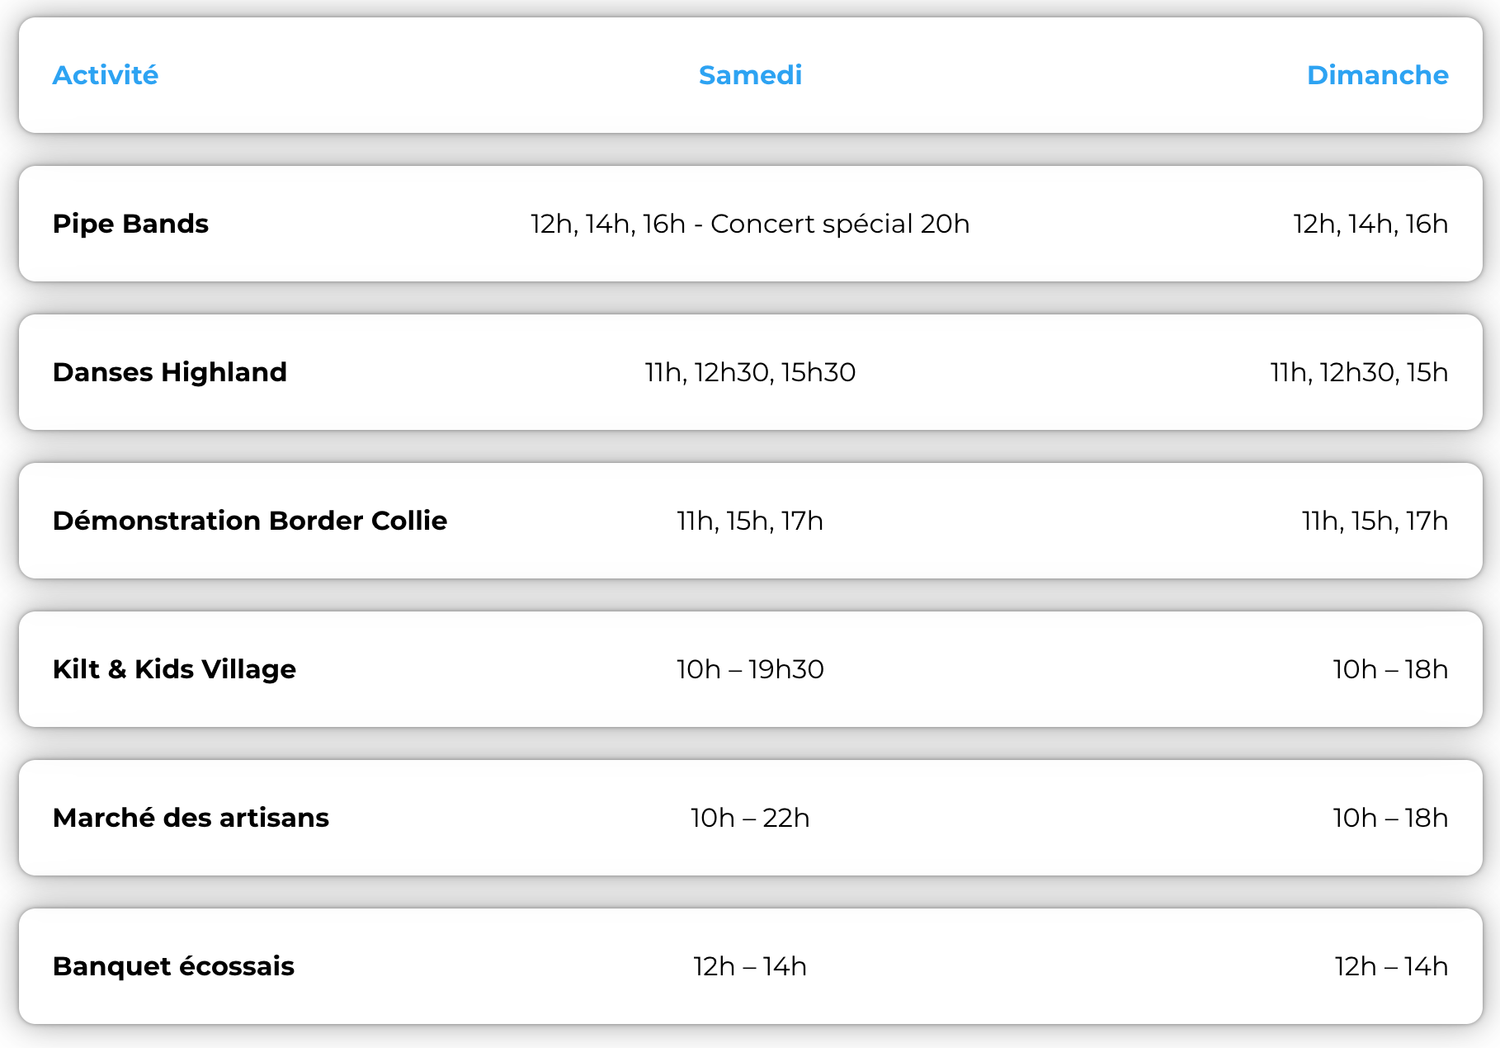The image size is (1500, 1048).
Task: Click Sunday Pipe Bands times 12h, 14h, 16h
Action: coord(1370,224)
